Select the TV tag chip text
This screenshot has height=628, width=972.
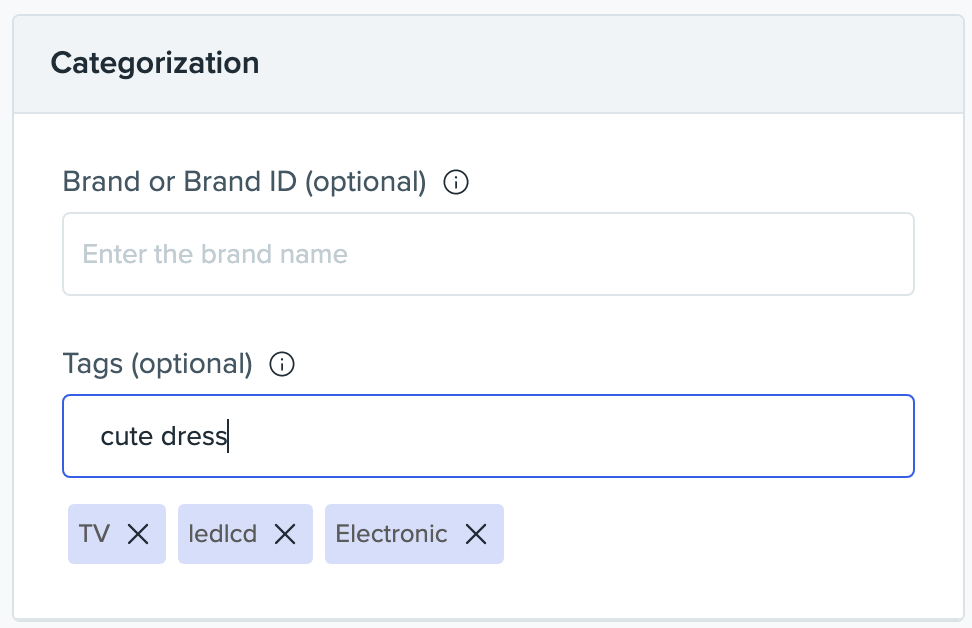click(94, 534)
